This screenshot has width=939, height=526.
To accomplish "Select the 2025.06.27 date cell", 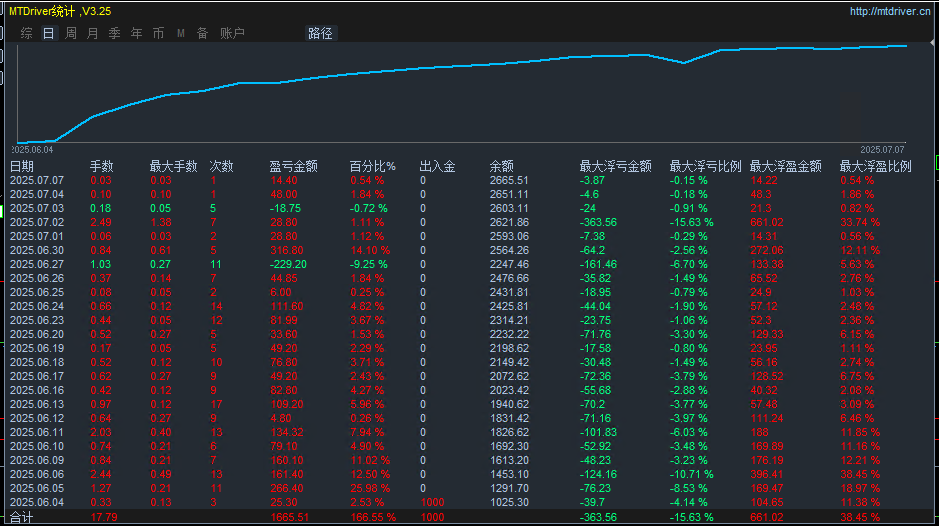I will point(37,264).
